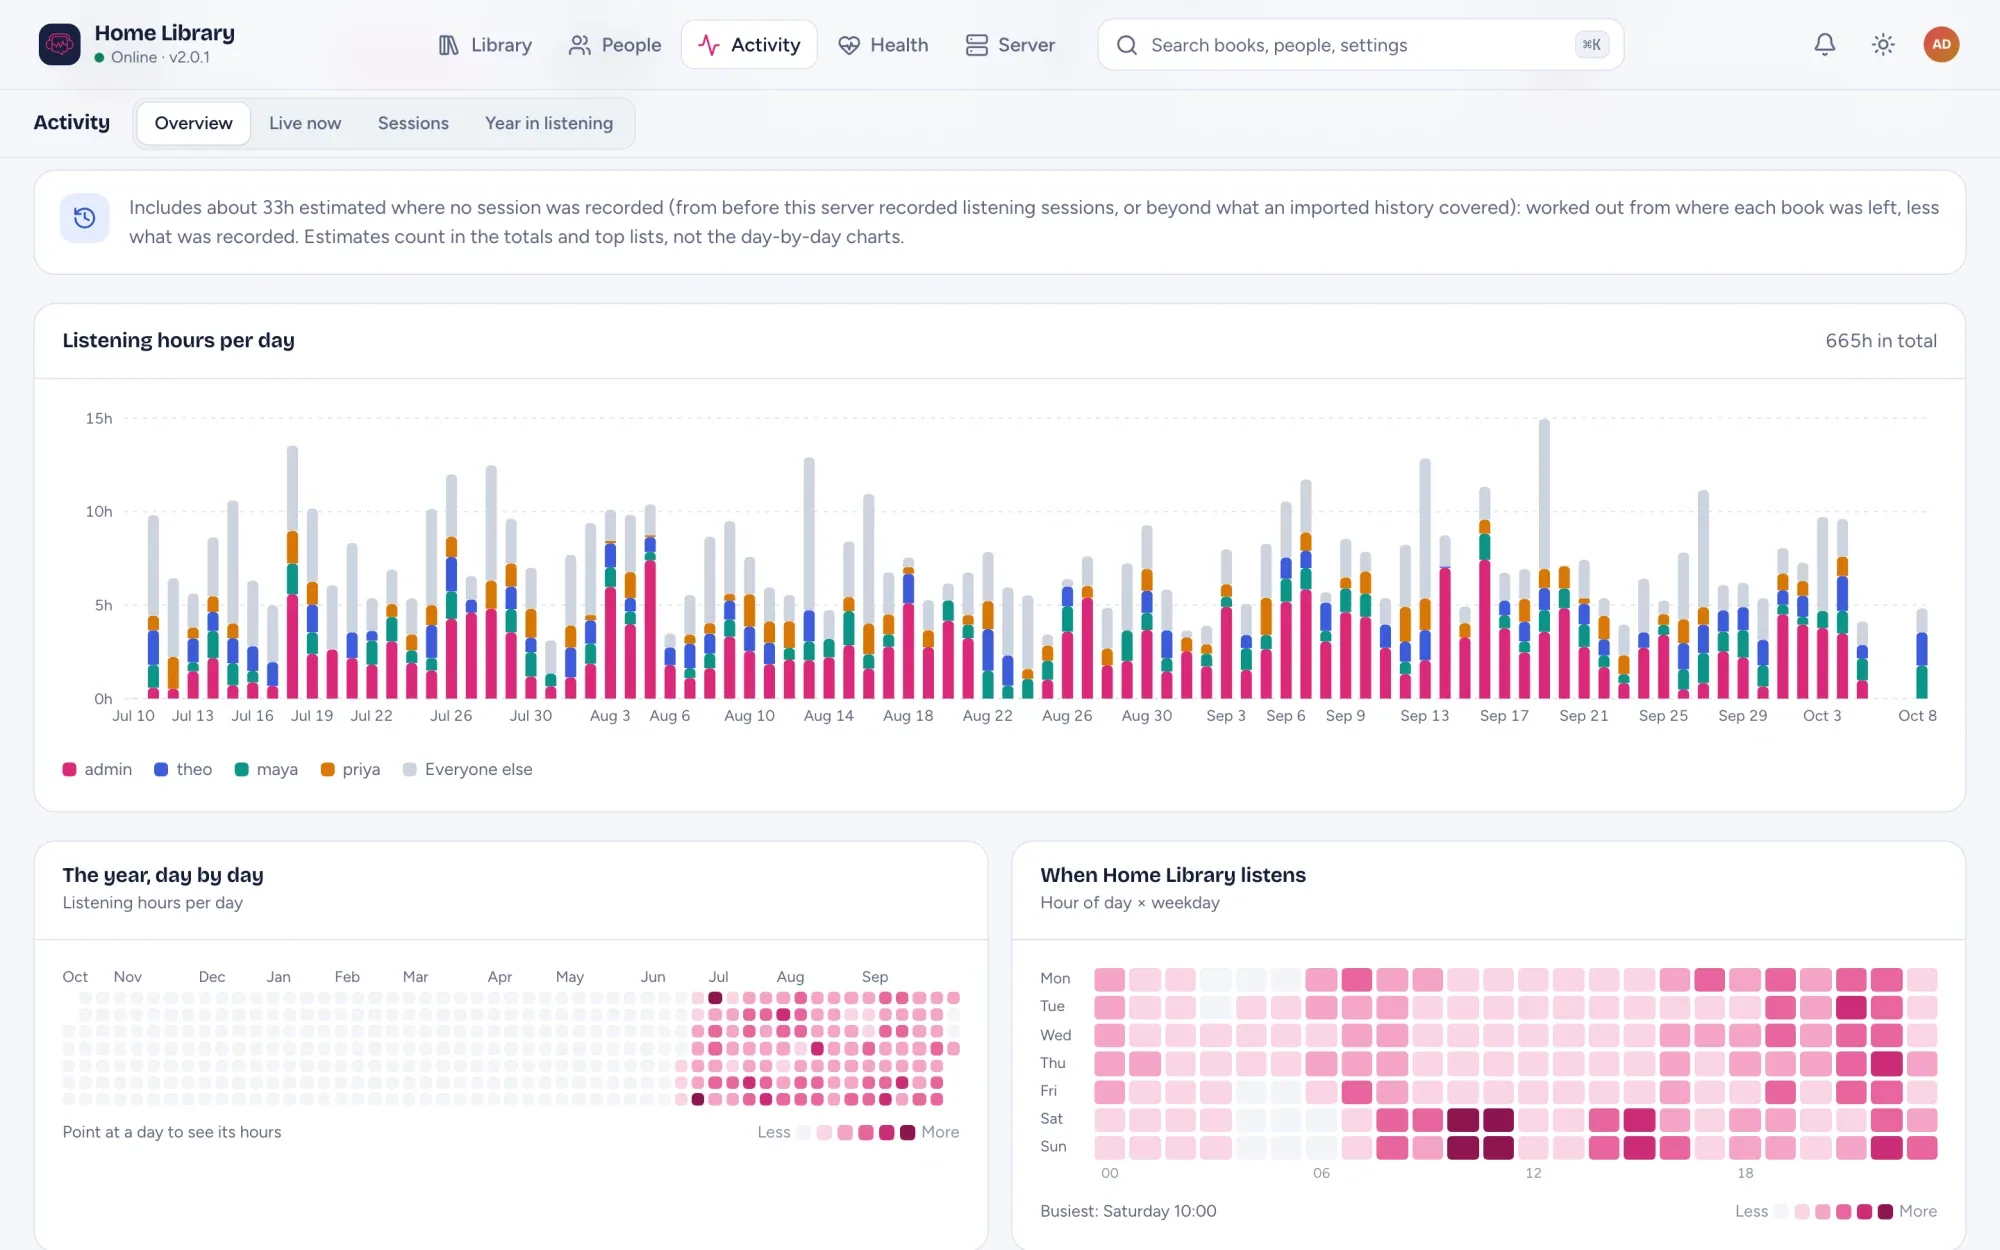Click the Home Library app logo icon
Image resolution: width=2000 pixels, height=1250 pixels.
pos(59,44)
